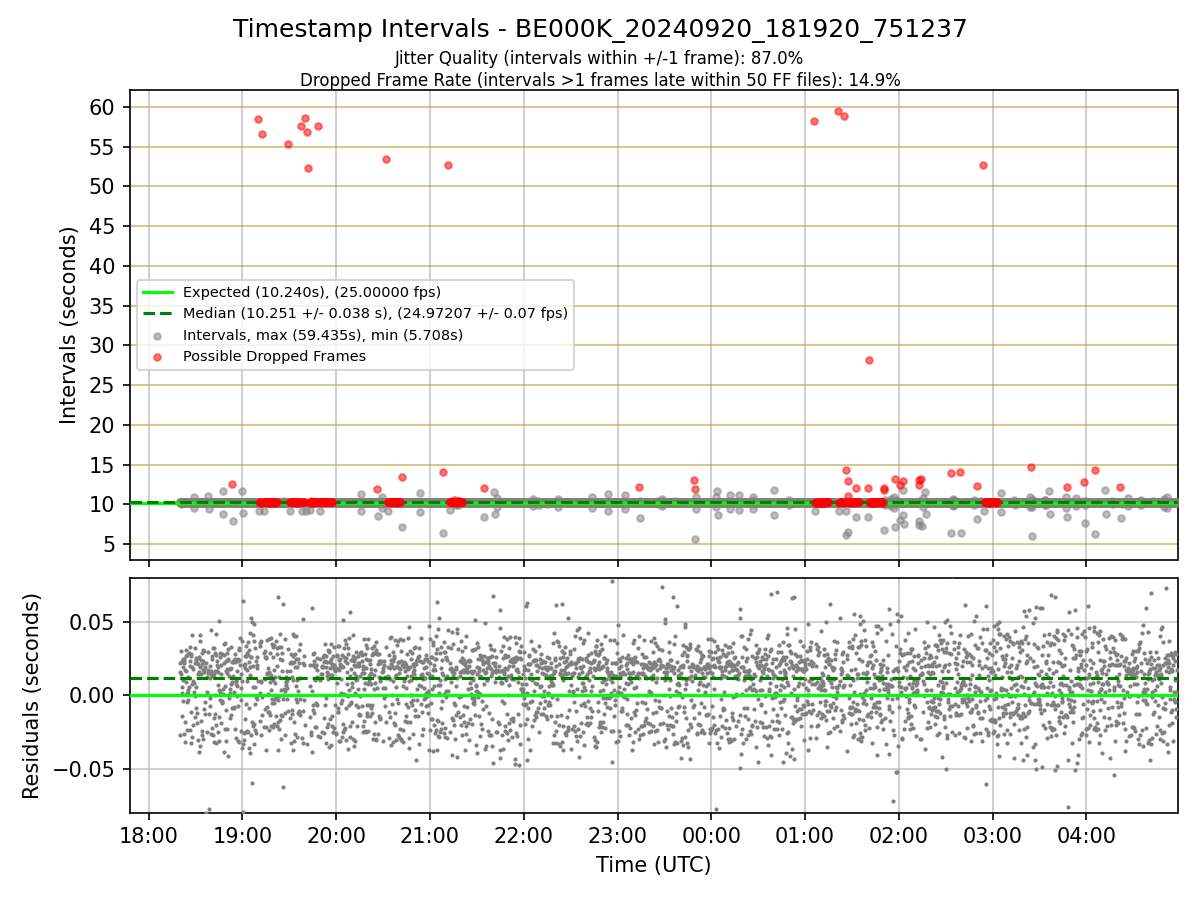Image resolution: width=1200 pixels, height=900 pixels.
Task: Click the 'Residuals (seconds)' y-axis label
Action: (x=32, y=696)
